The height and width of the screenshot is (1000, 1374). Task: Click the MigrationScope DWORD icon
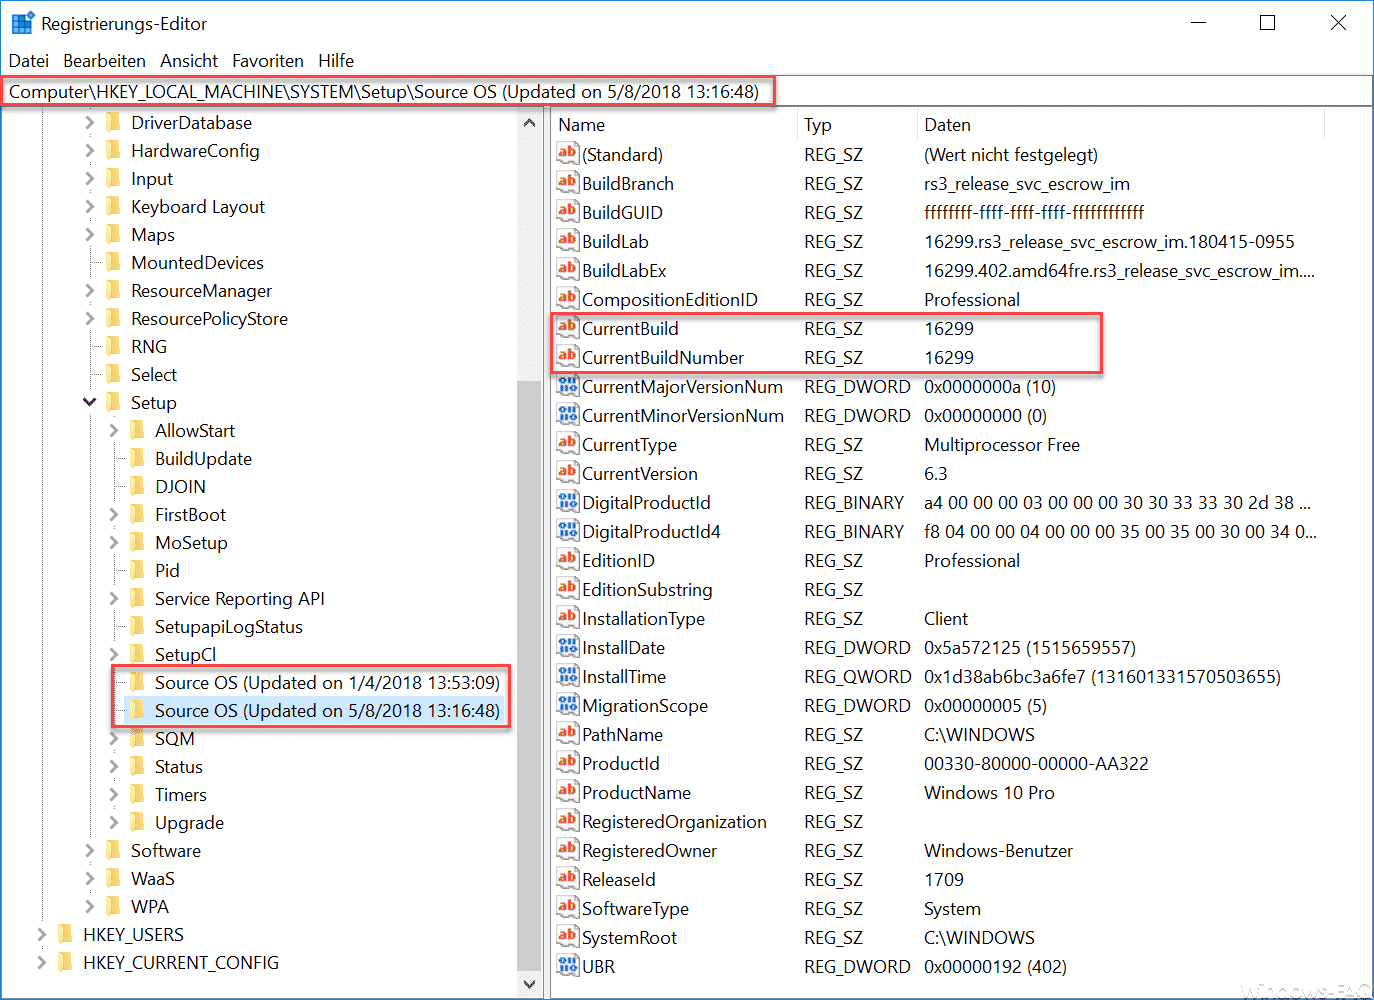568,705
